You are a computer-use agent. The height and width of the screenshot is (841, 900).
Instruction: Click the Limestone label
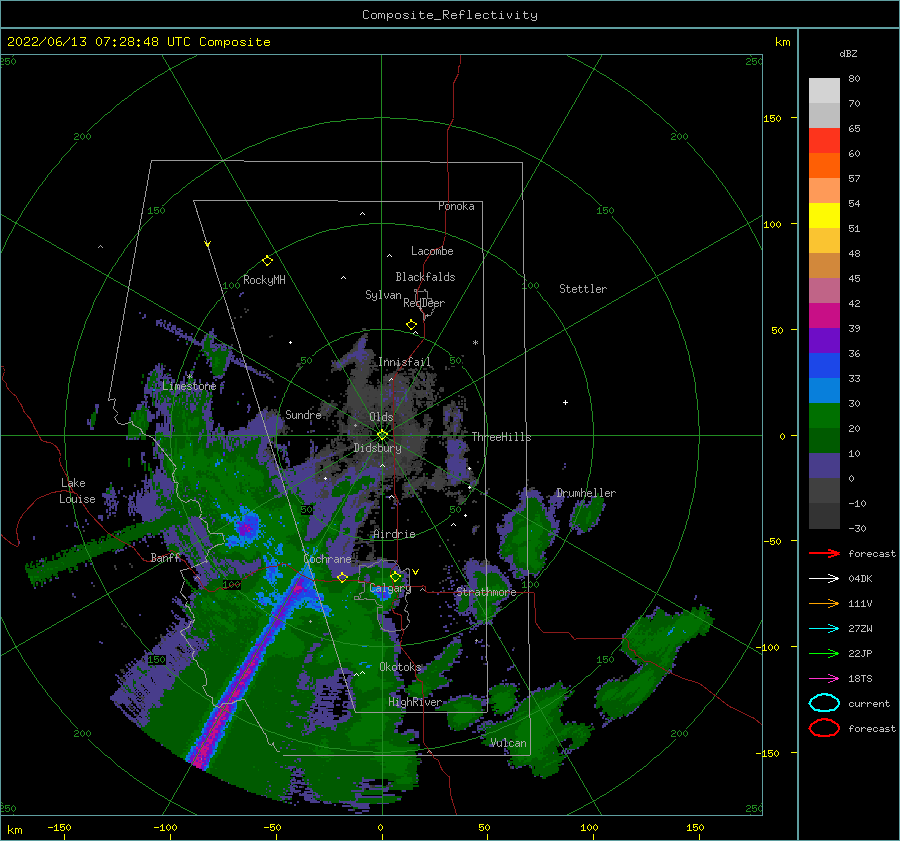pyautogui.click(x=189, y=386)
